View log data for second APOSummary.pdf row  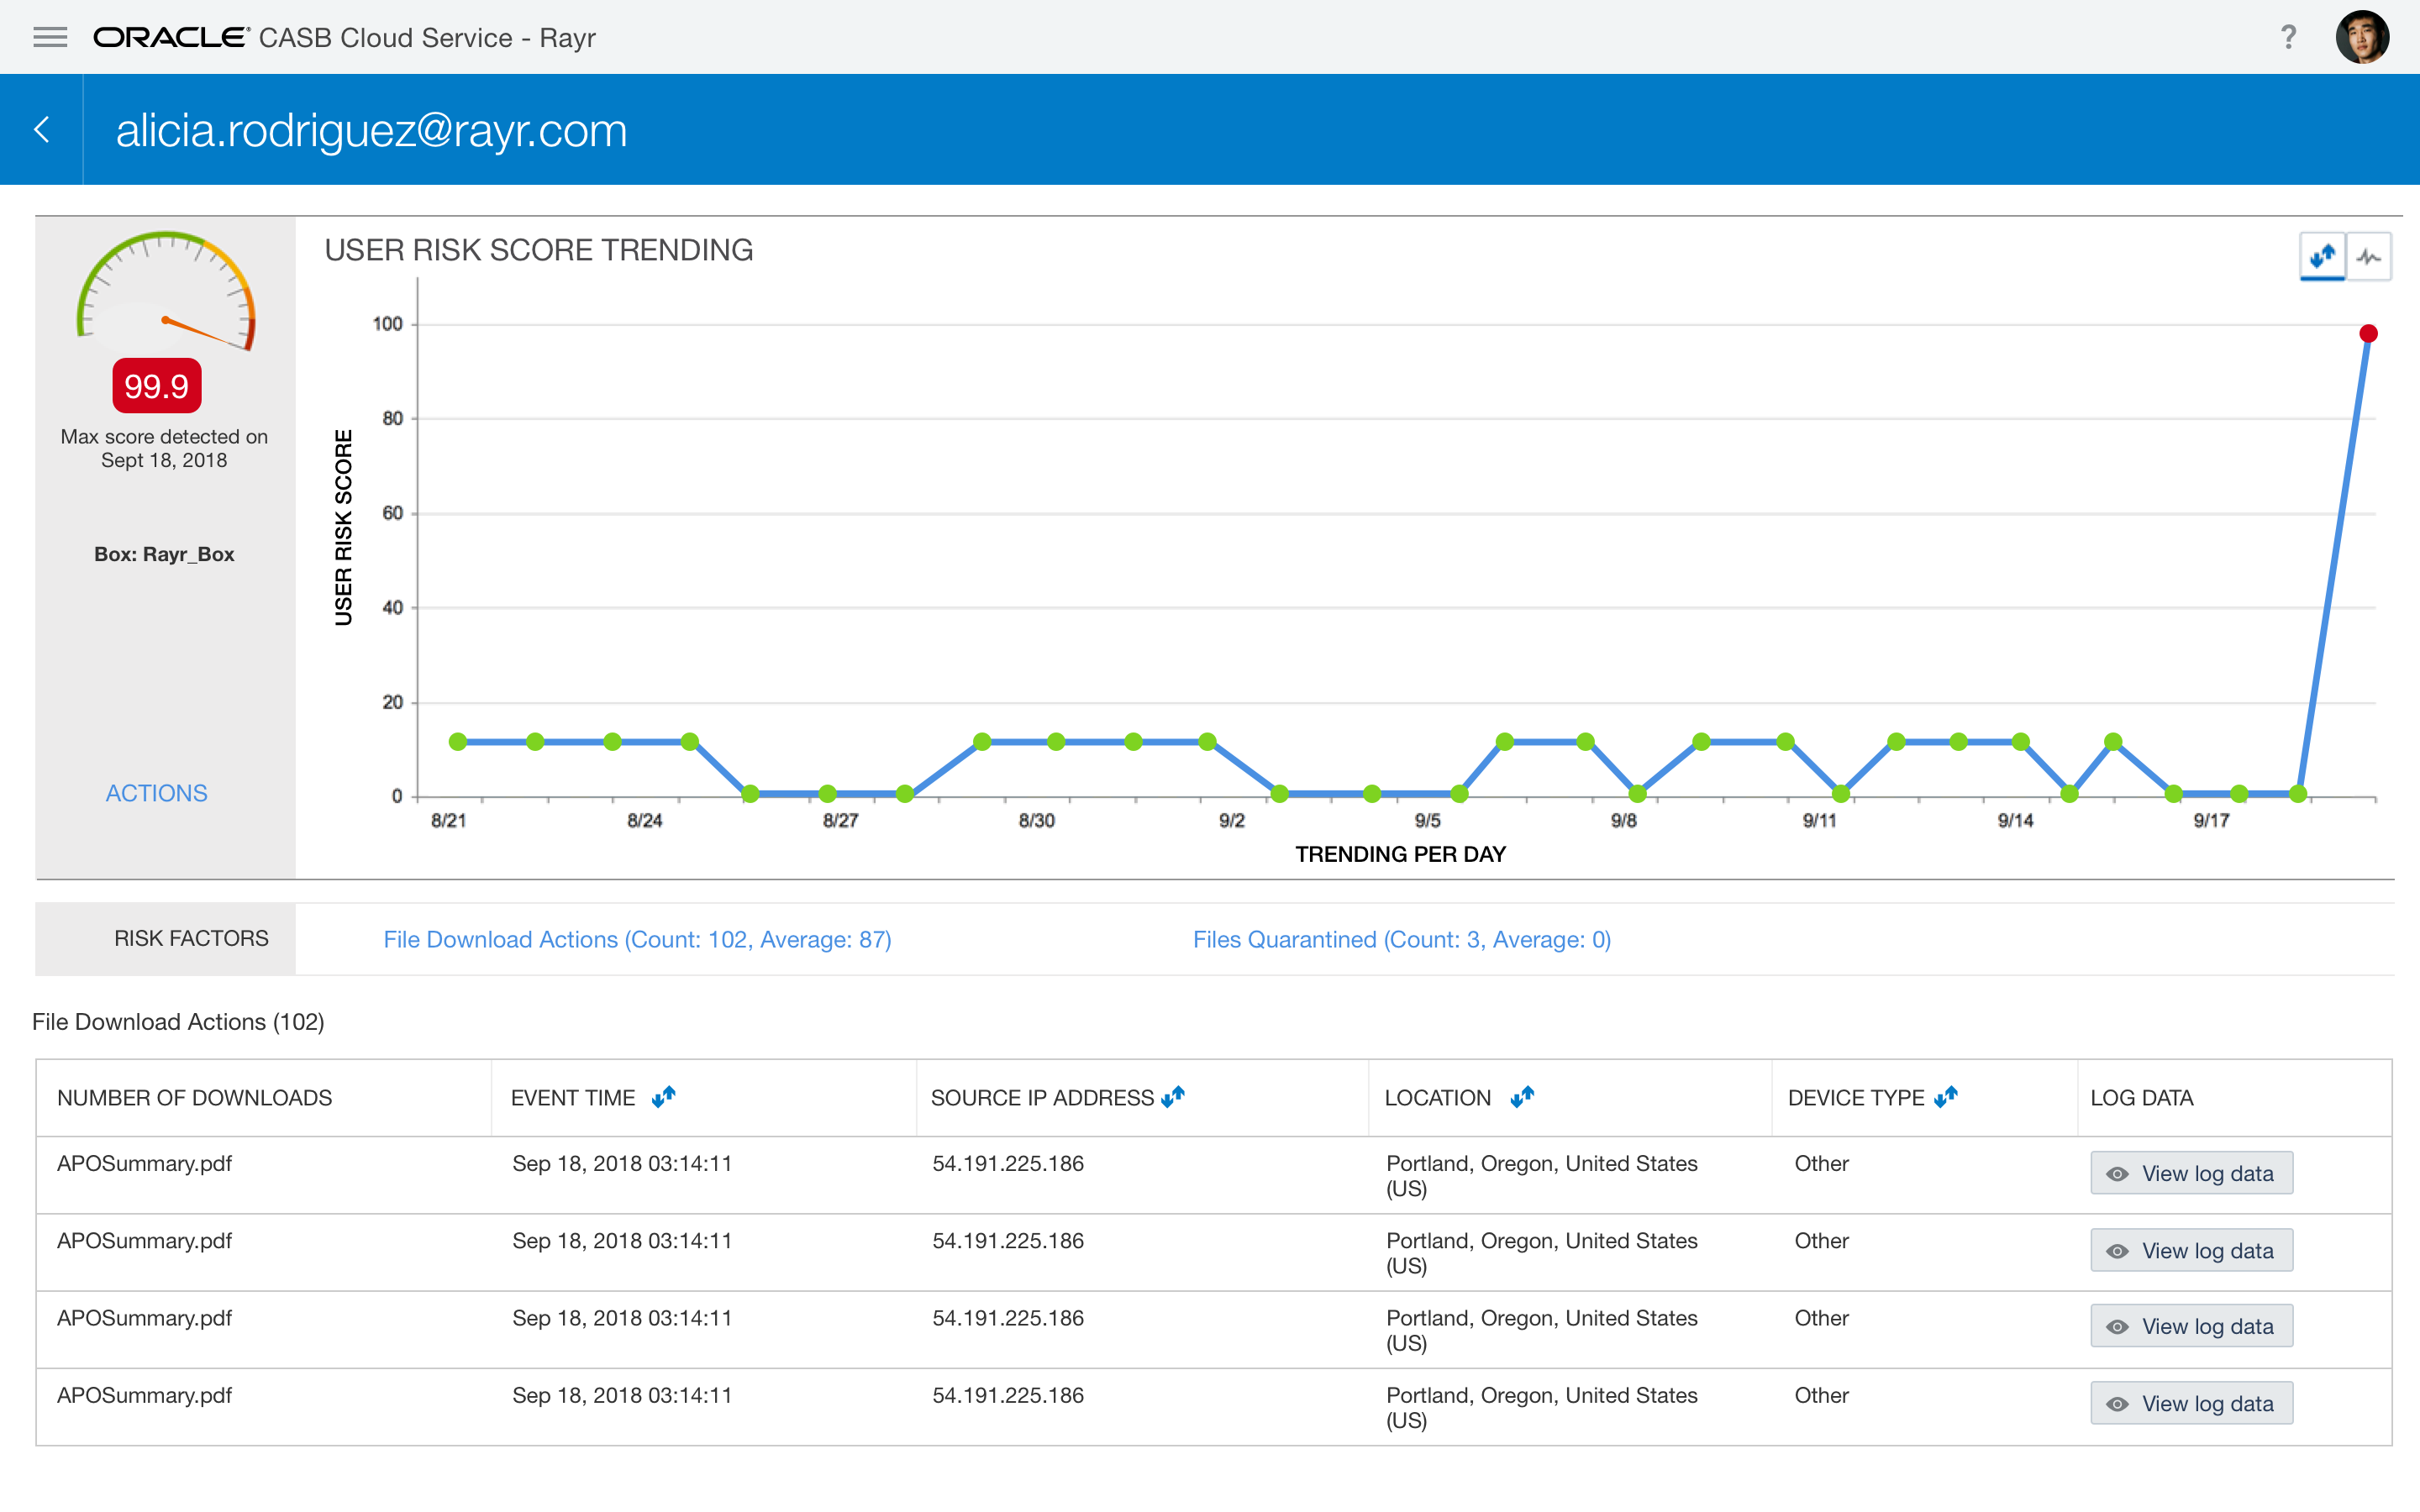[x=2191, y=1250]
